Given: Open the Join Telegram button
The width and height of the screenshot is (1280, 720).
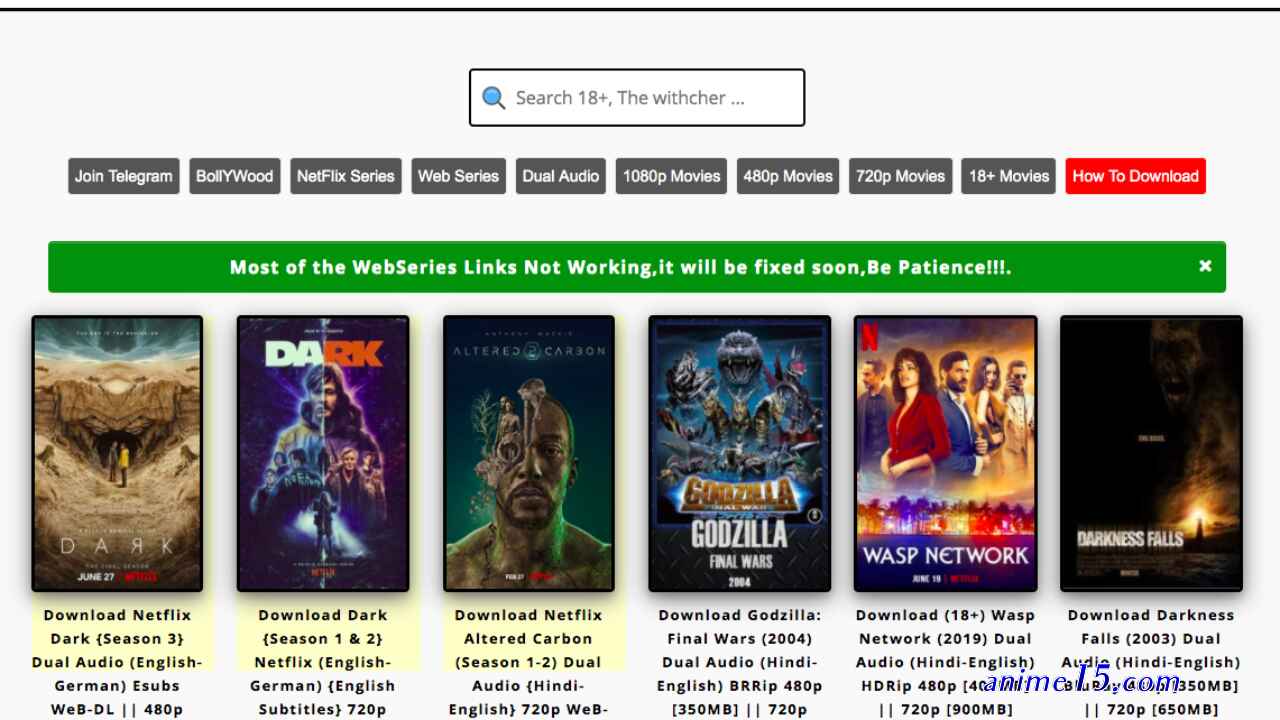Looking at the screenshot, I should (124, 176).
